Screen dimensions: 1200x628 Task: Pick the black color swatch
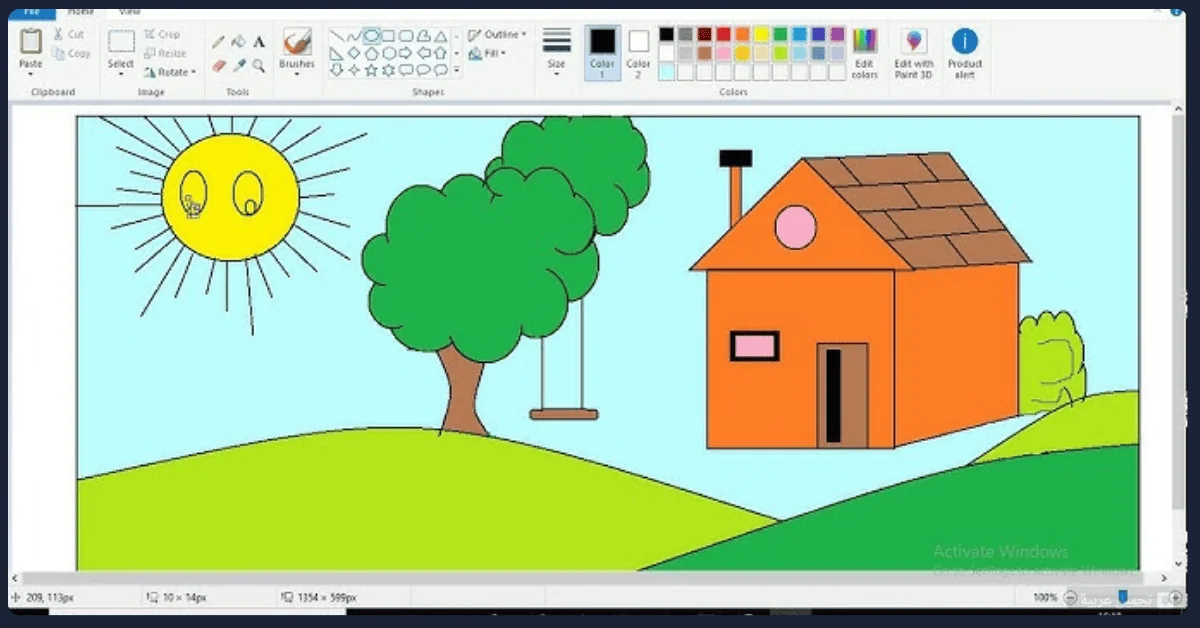coord(667,34)
